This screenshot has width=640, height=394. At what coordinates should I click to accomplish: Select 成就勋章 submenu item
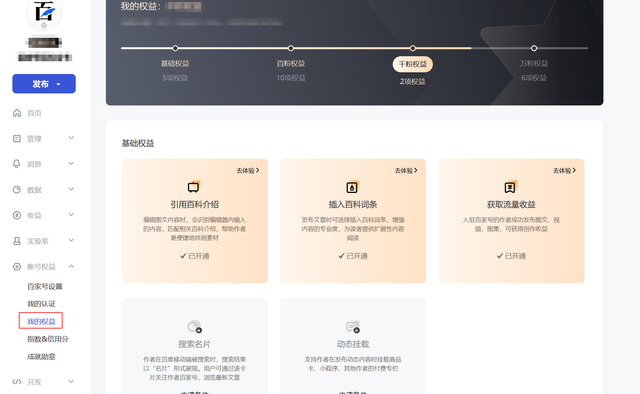(x=41, y=356)
